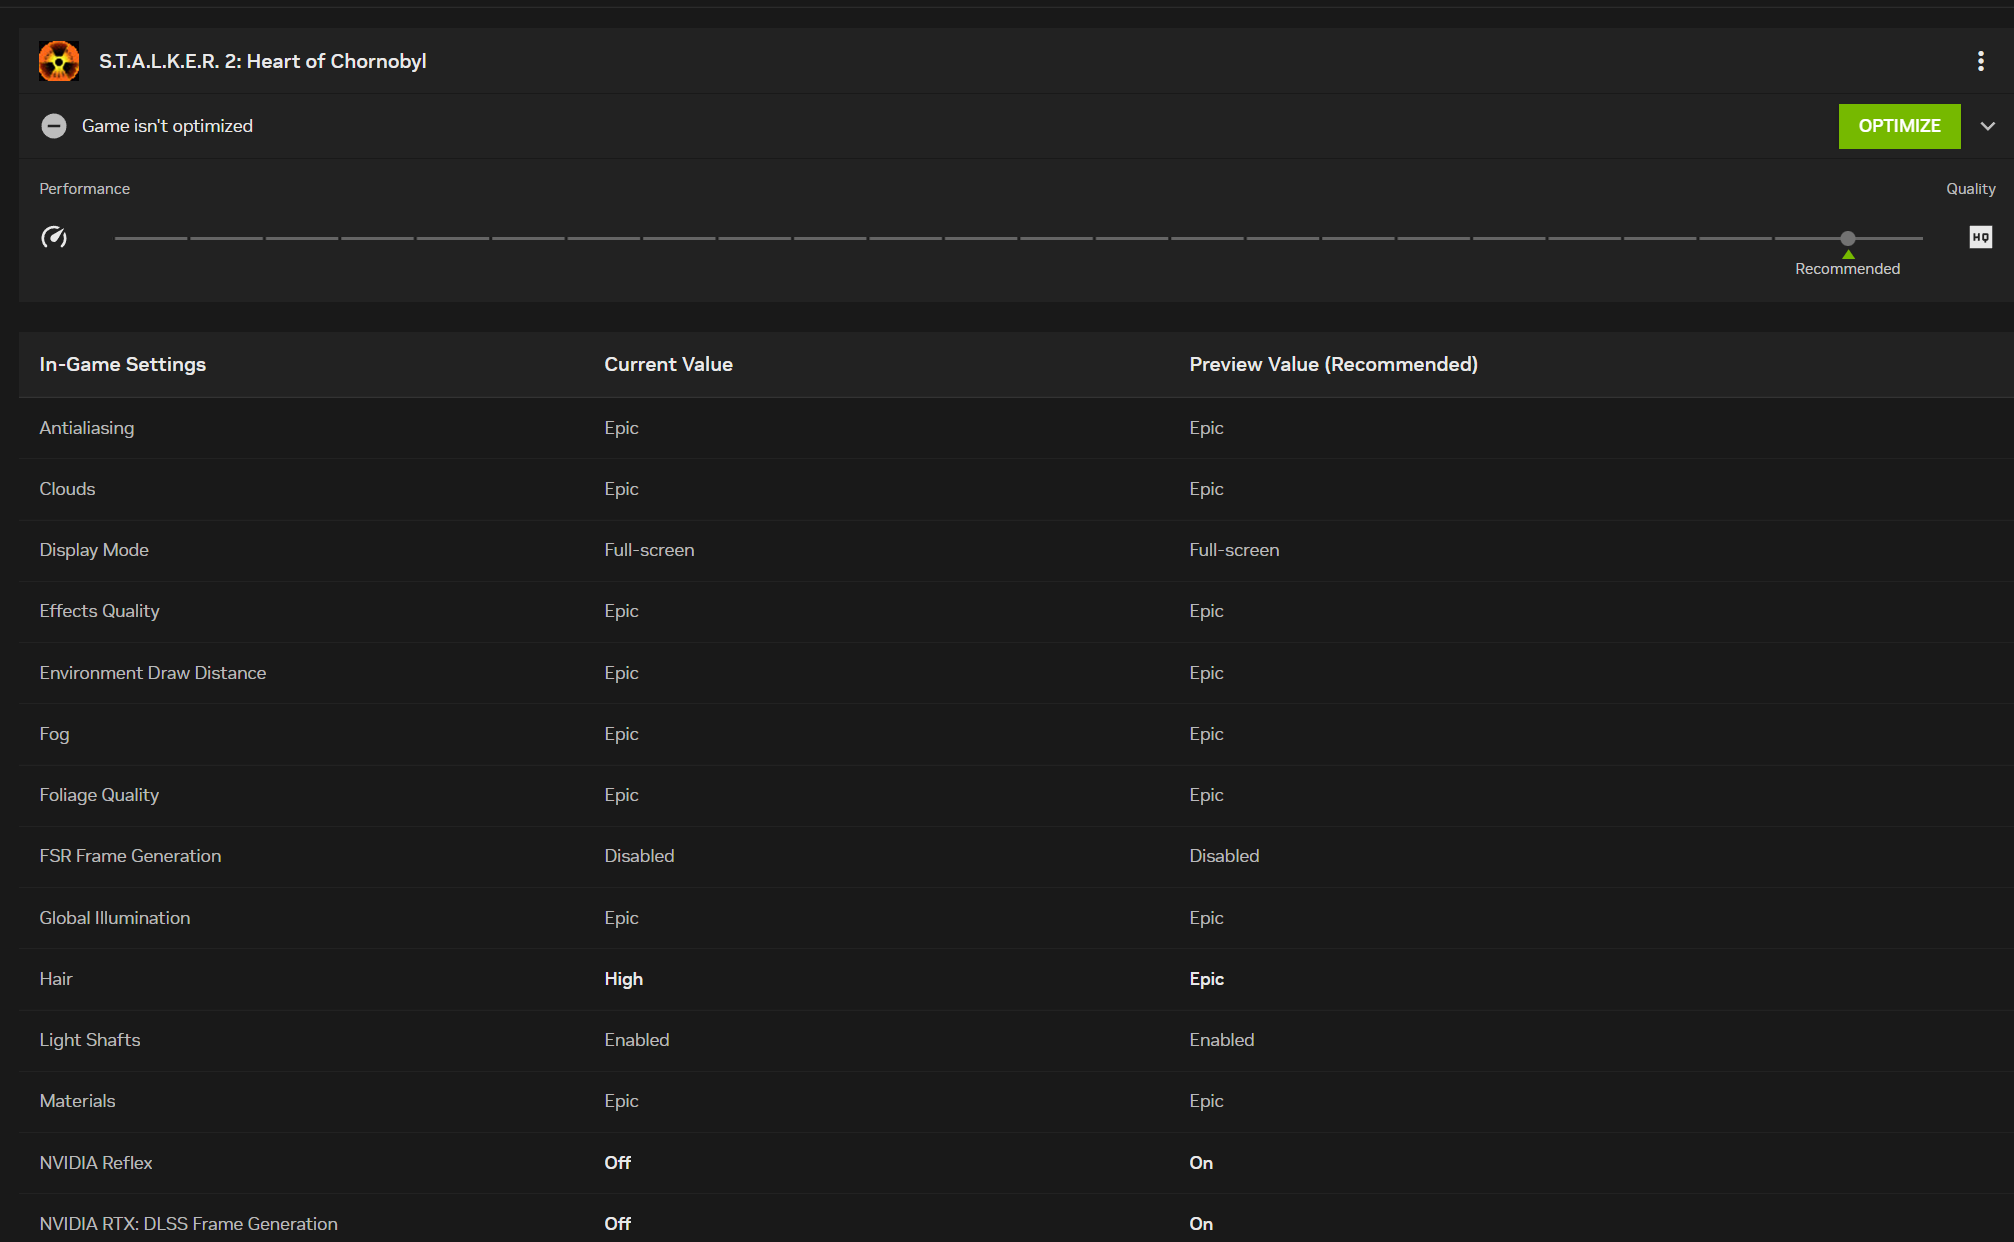
Task: Click the S.T.A.L.K.E.R. 2 game icon
Action: [x=59, y=61]
